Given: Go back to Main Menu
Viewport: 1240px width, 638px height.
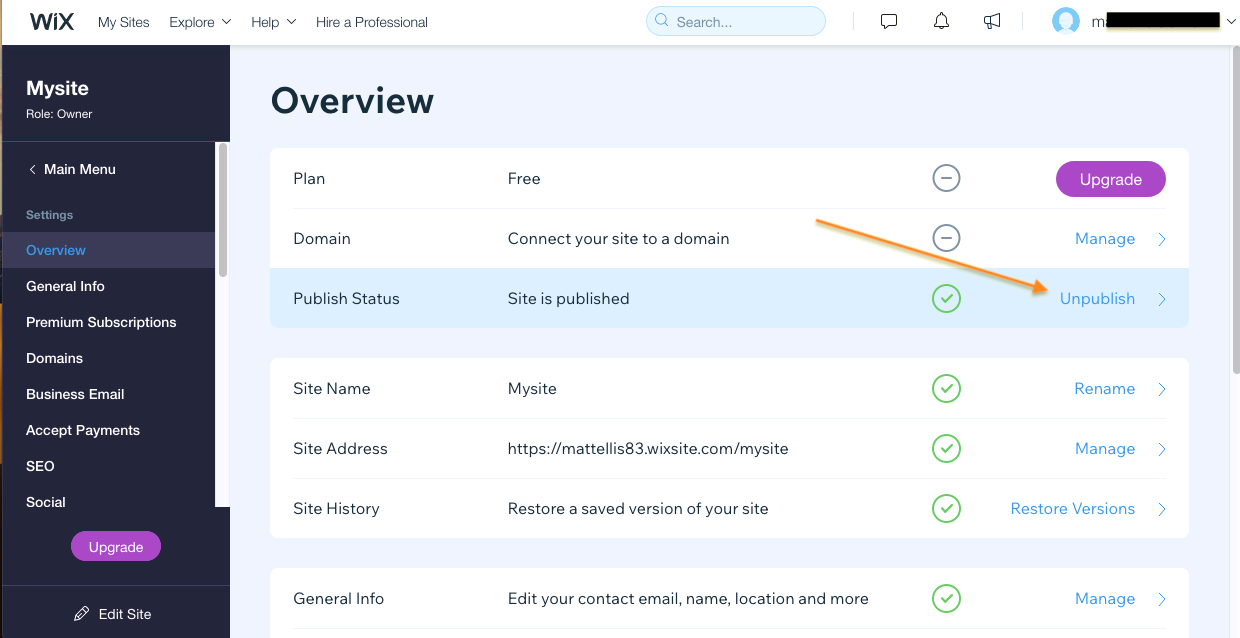Looking at the screenshot, I should [71, 169].
